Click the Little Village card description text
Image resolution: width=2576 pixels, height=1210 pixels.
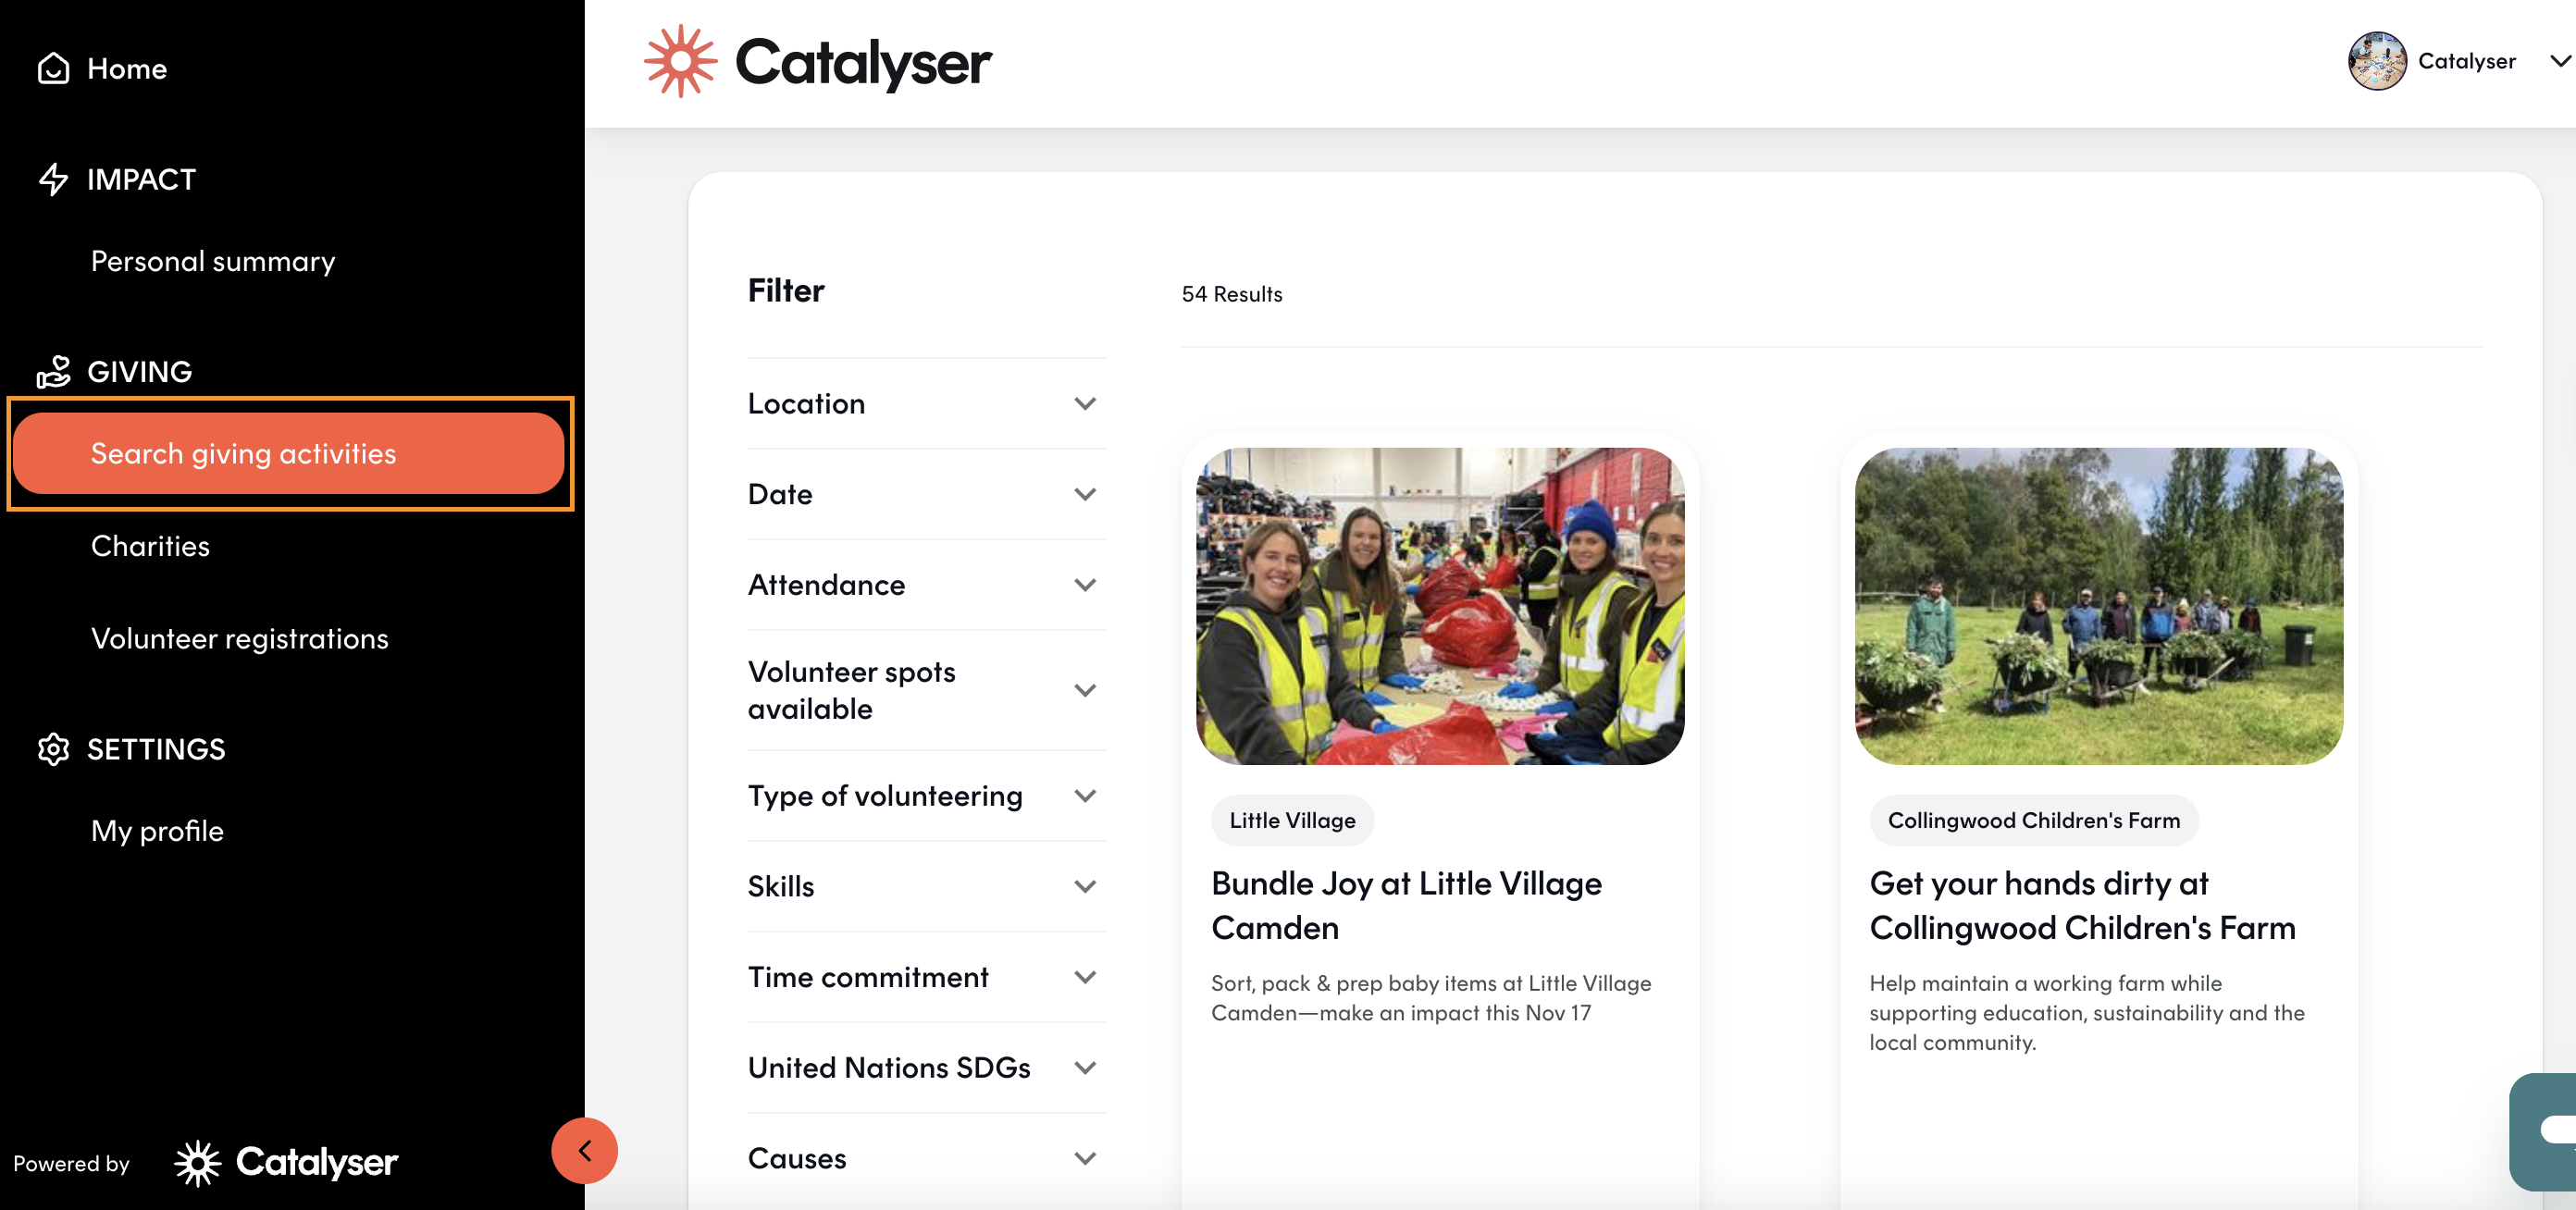point(1431,998)
